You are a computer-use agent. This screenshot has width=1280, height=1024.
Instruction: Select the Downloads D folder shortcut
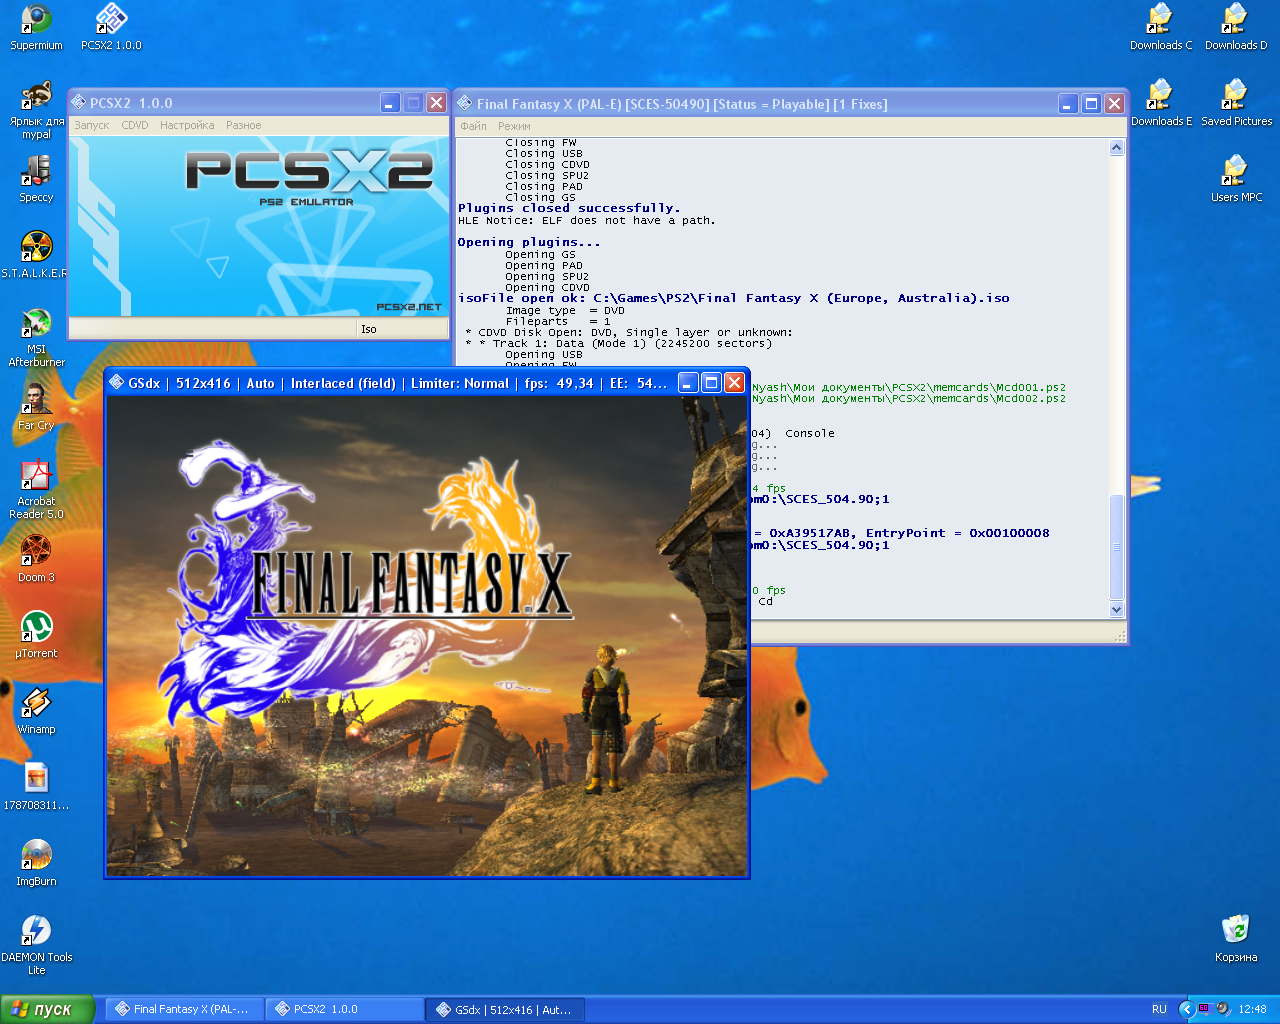point(1236,27)
